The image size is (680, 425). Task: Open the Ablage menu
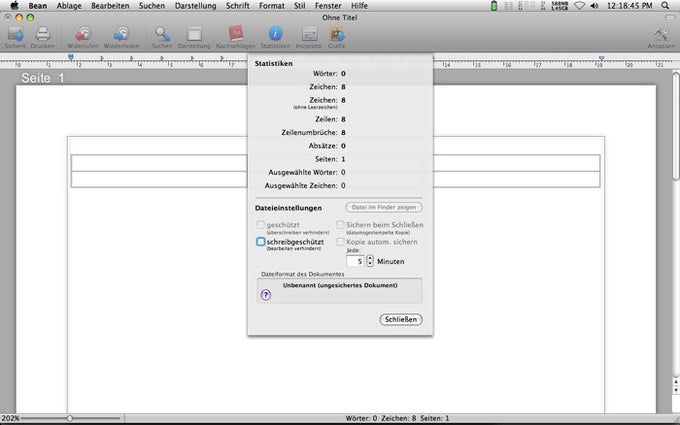pos(69,6)
